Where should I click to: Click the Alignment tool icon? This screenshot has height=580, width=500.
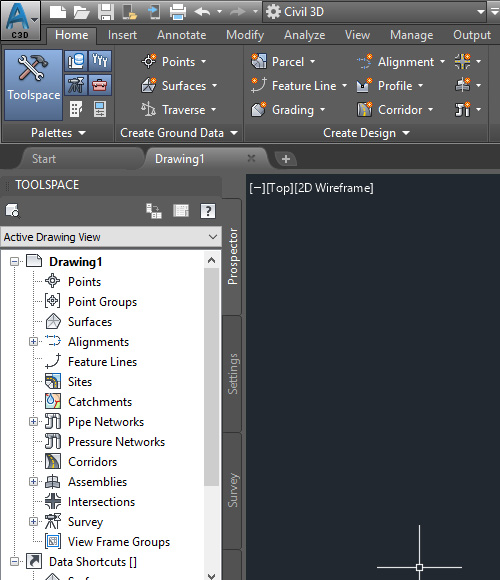(x=364, y=61)
